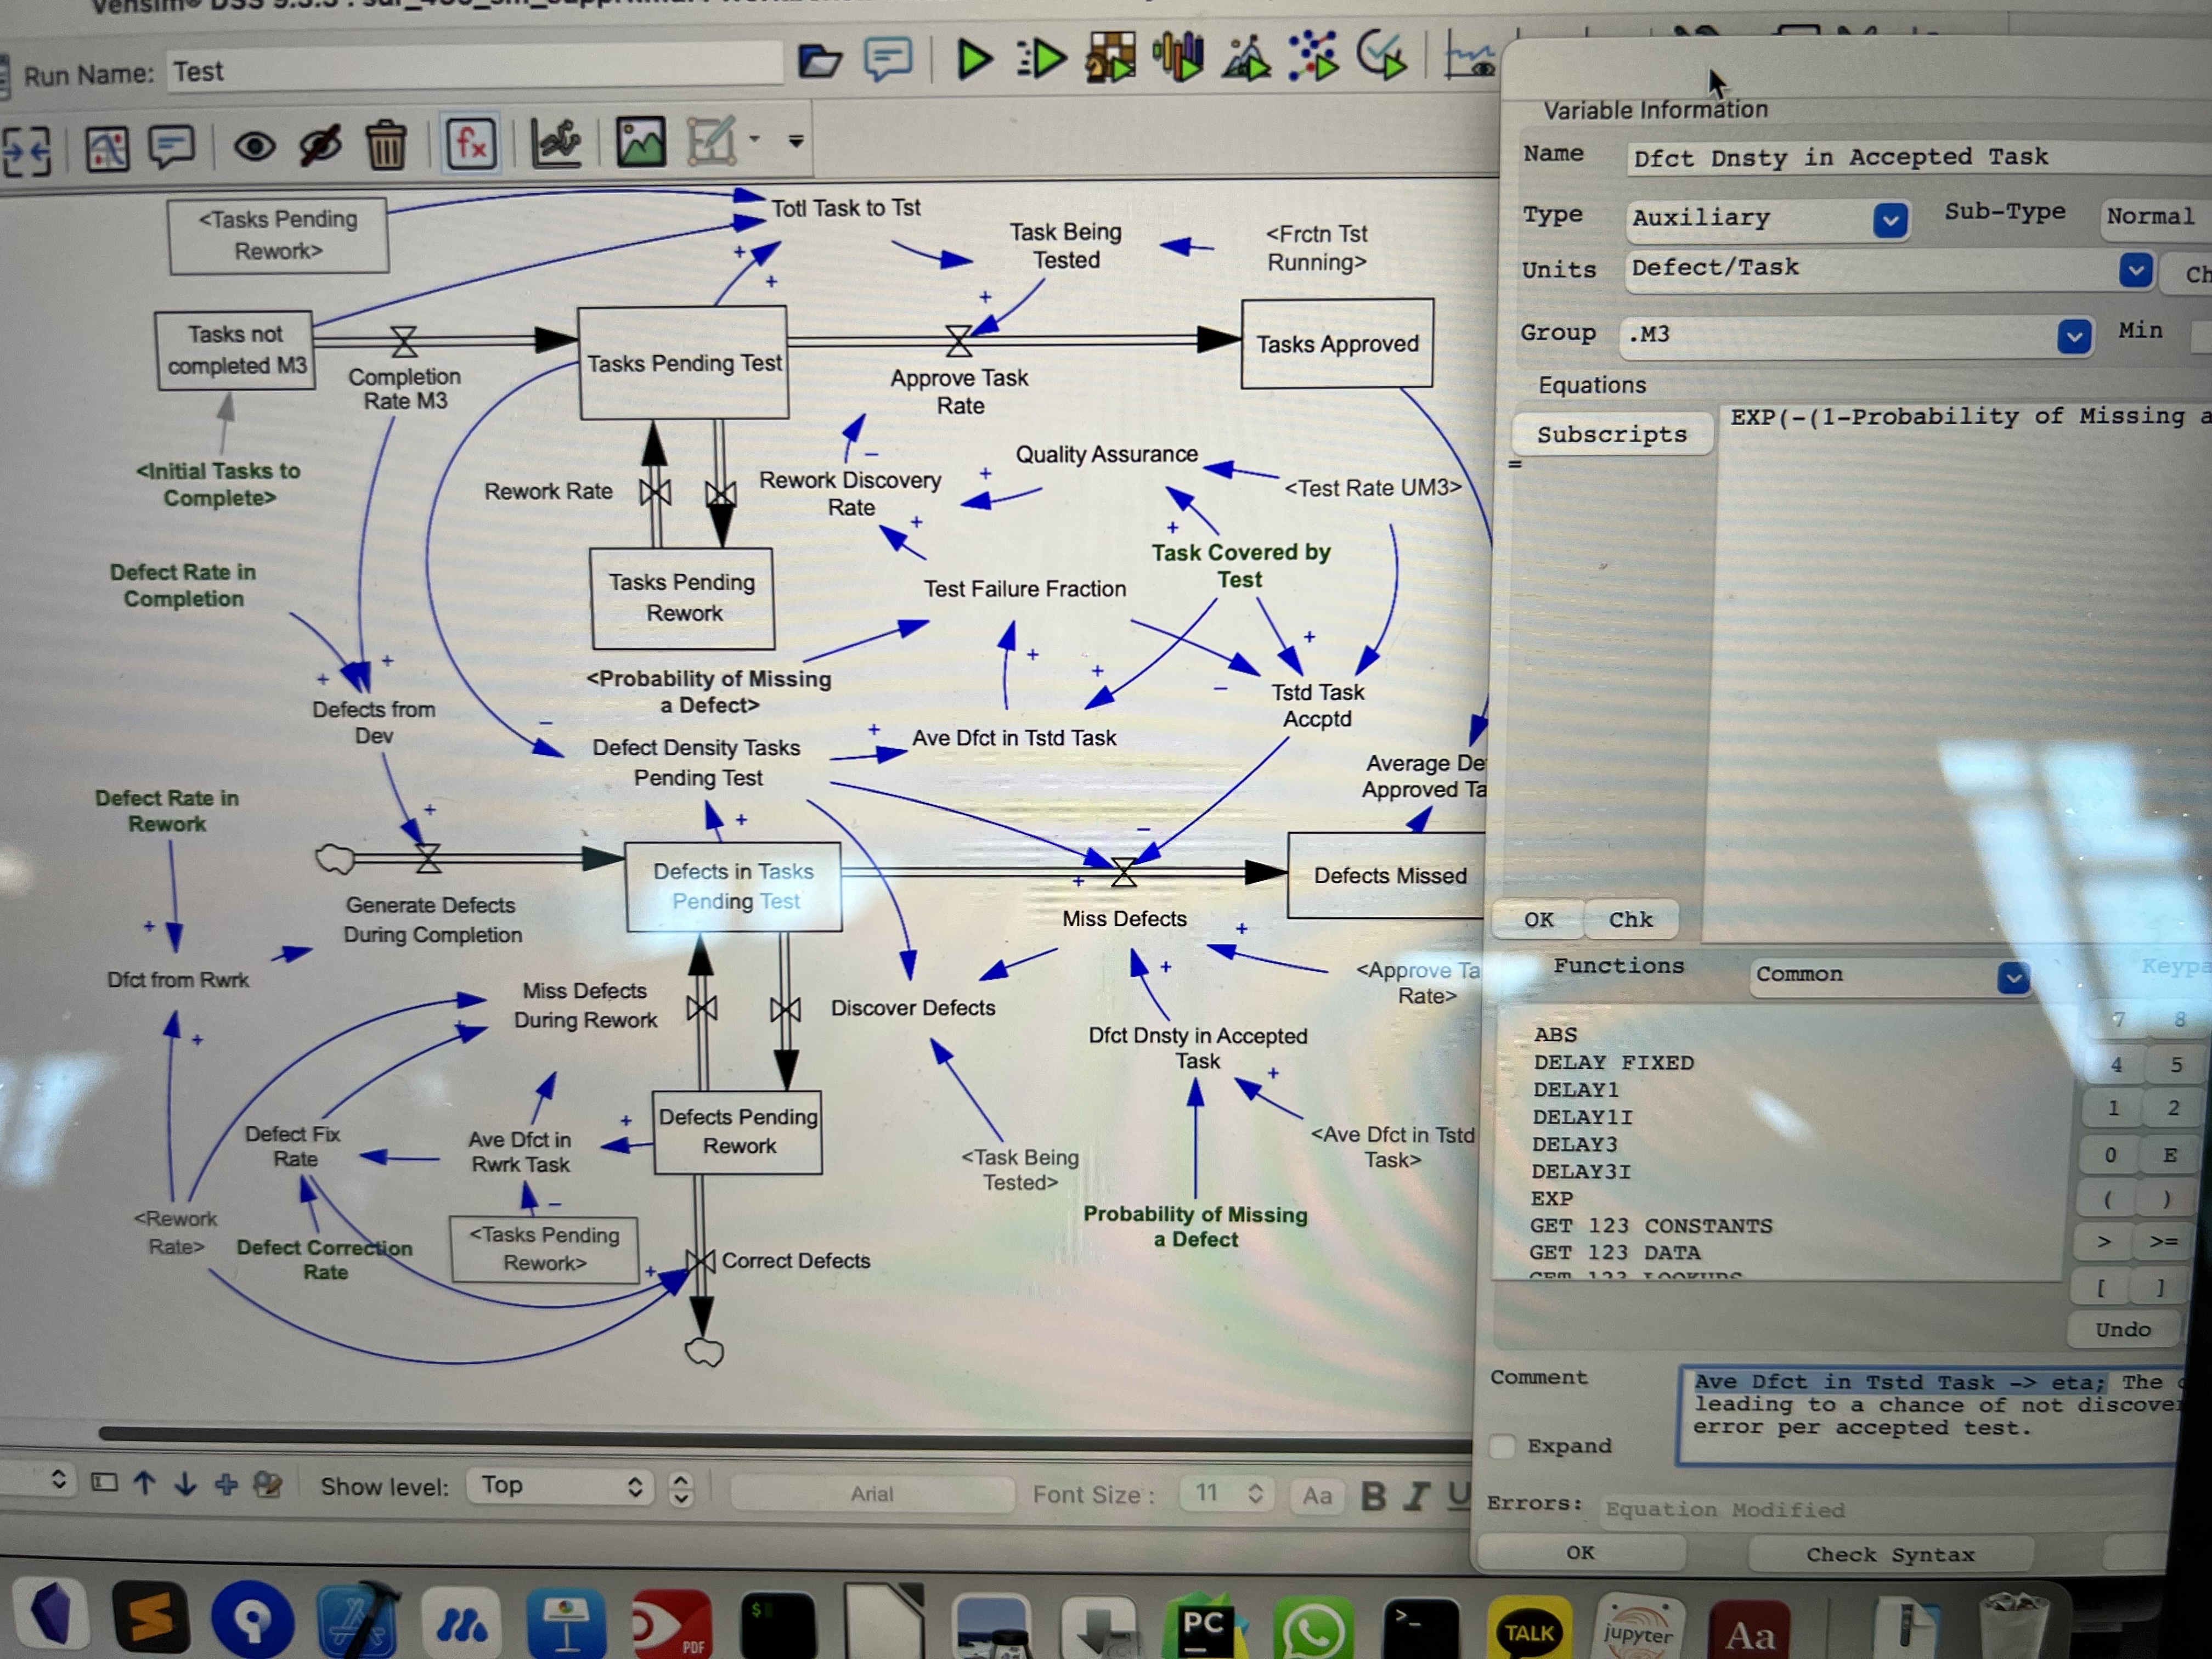Select GET 123 CONSTANTS function
This screenshot has width=2212, height=1659.
pos(1651,1226)
